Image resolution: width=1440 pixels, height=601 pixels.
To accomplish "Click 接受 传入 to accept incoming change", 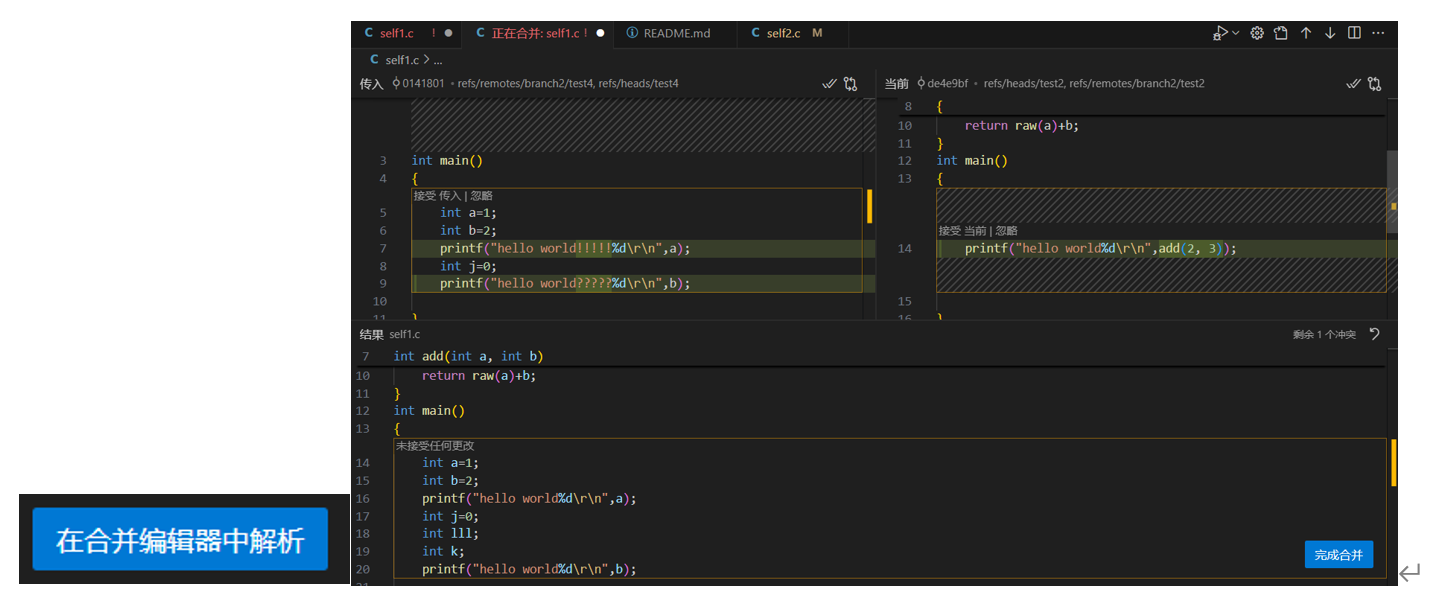I will 437,196.
